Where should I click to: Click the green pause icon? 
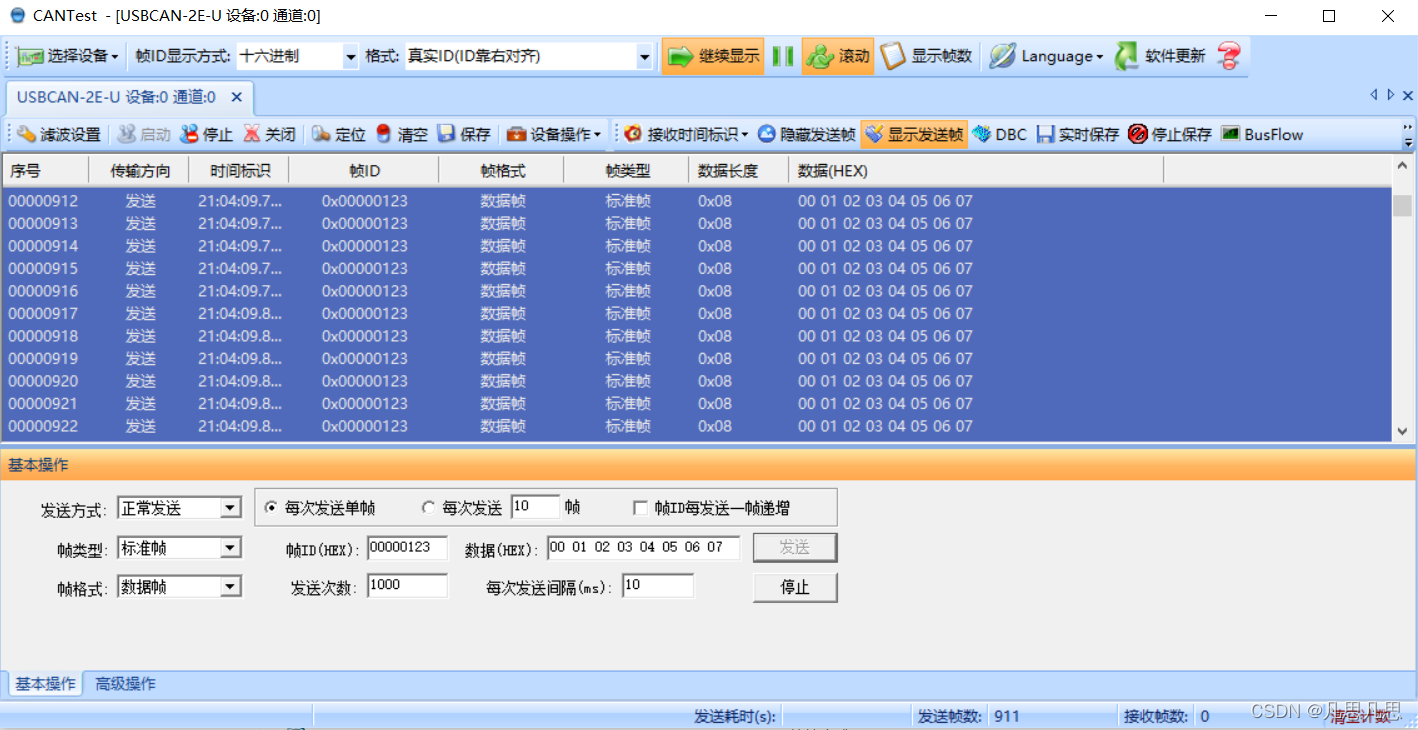pos(783,56)
